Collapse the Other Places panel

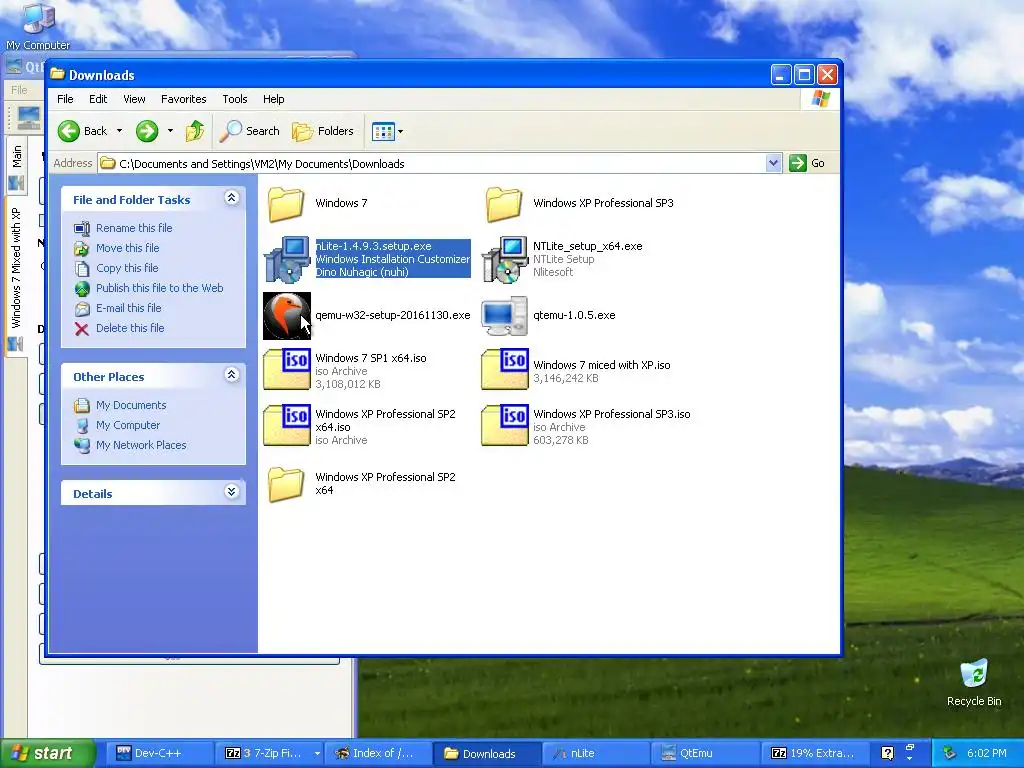click(x=231, y=375)
